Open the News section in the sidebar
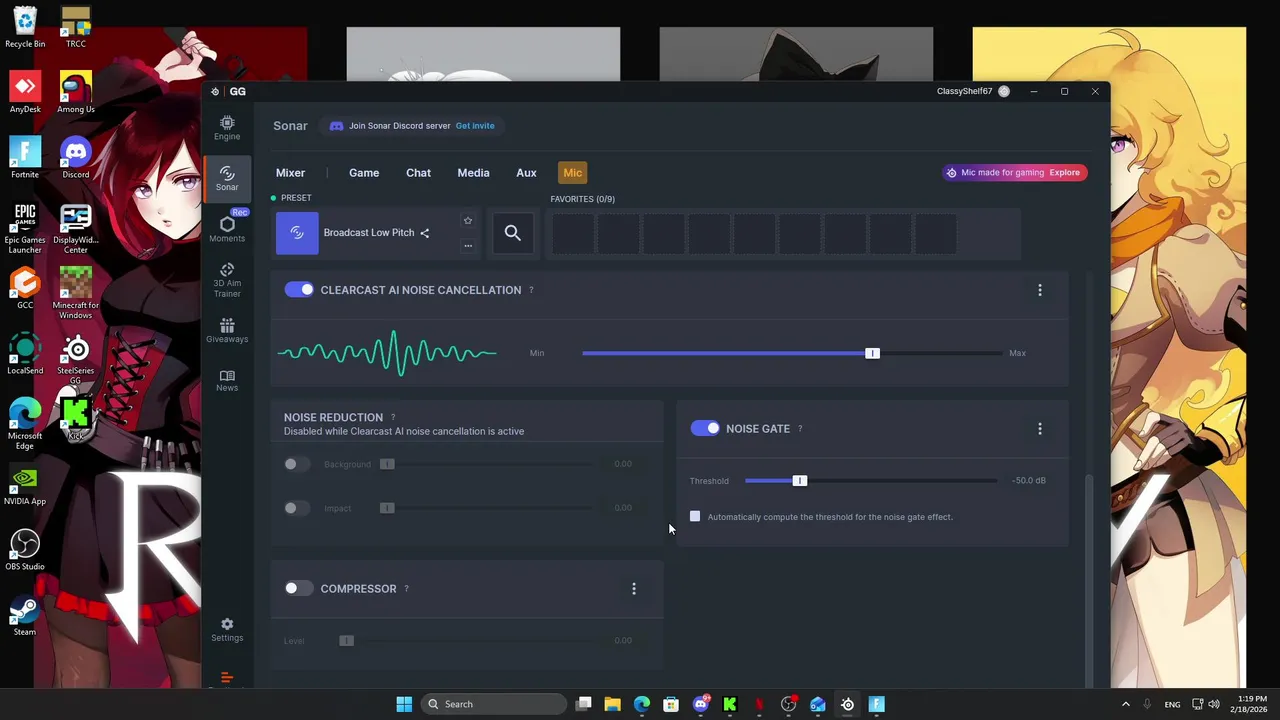 [x=227, y=380]
